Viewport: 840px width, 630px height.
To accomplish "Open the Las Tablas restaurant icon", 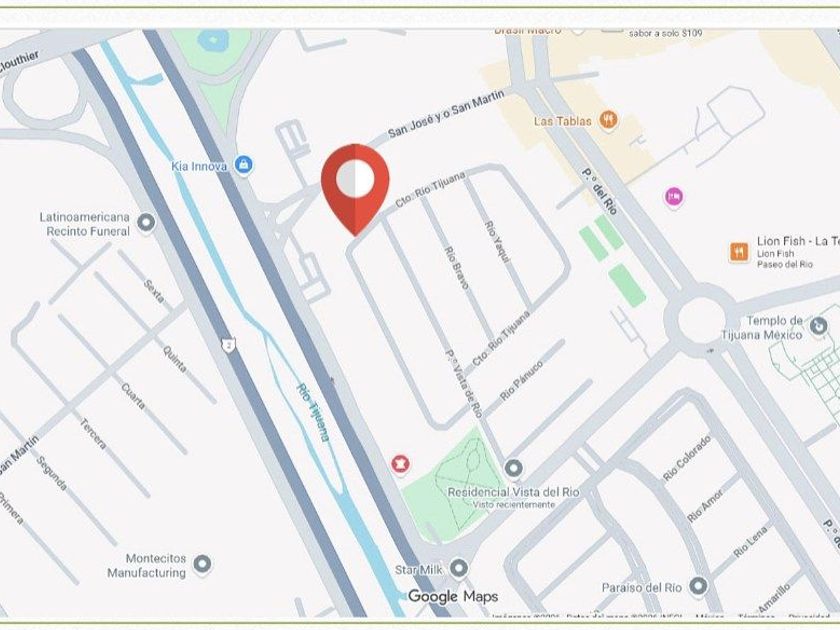I will click(608, 119).
